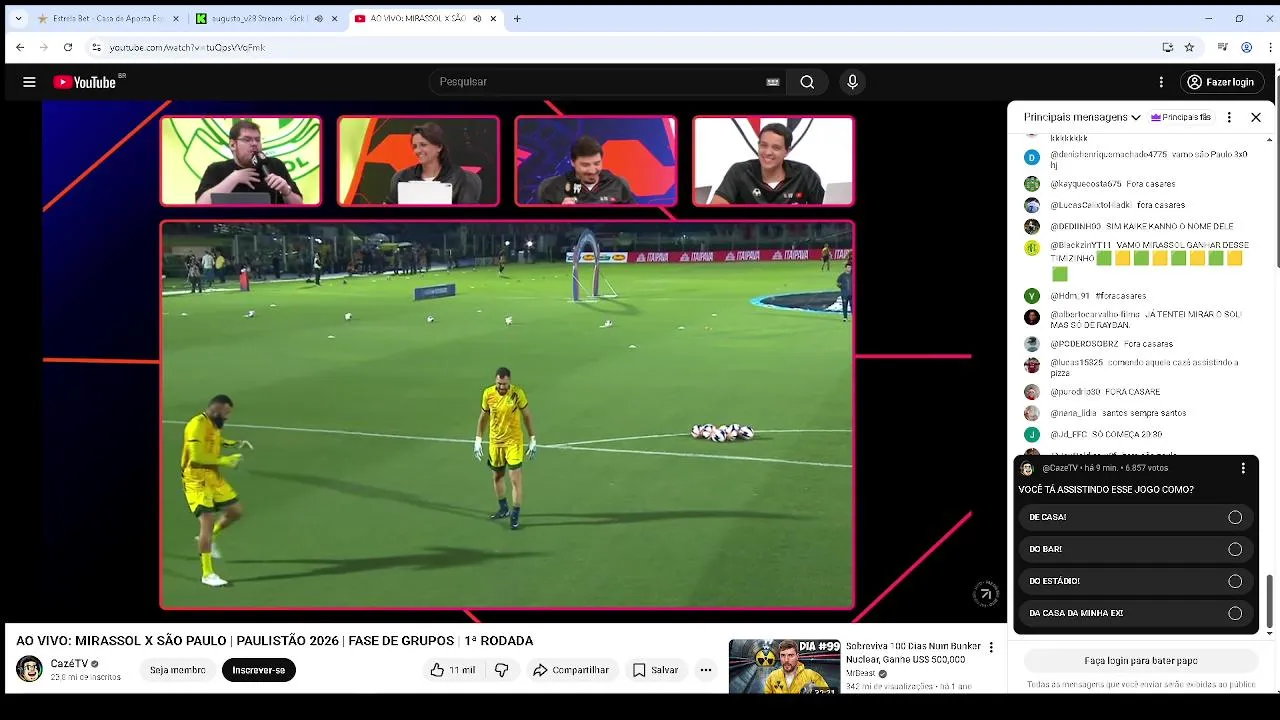Select AO VIVO: MIRASSOL X SÃO tab
The image size is (1280, 720).
pos(426,18)
